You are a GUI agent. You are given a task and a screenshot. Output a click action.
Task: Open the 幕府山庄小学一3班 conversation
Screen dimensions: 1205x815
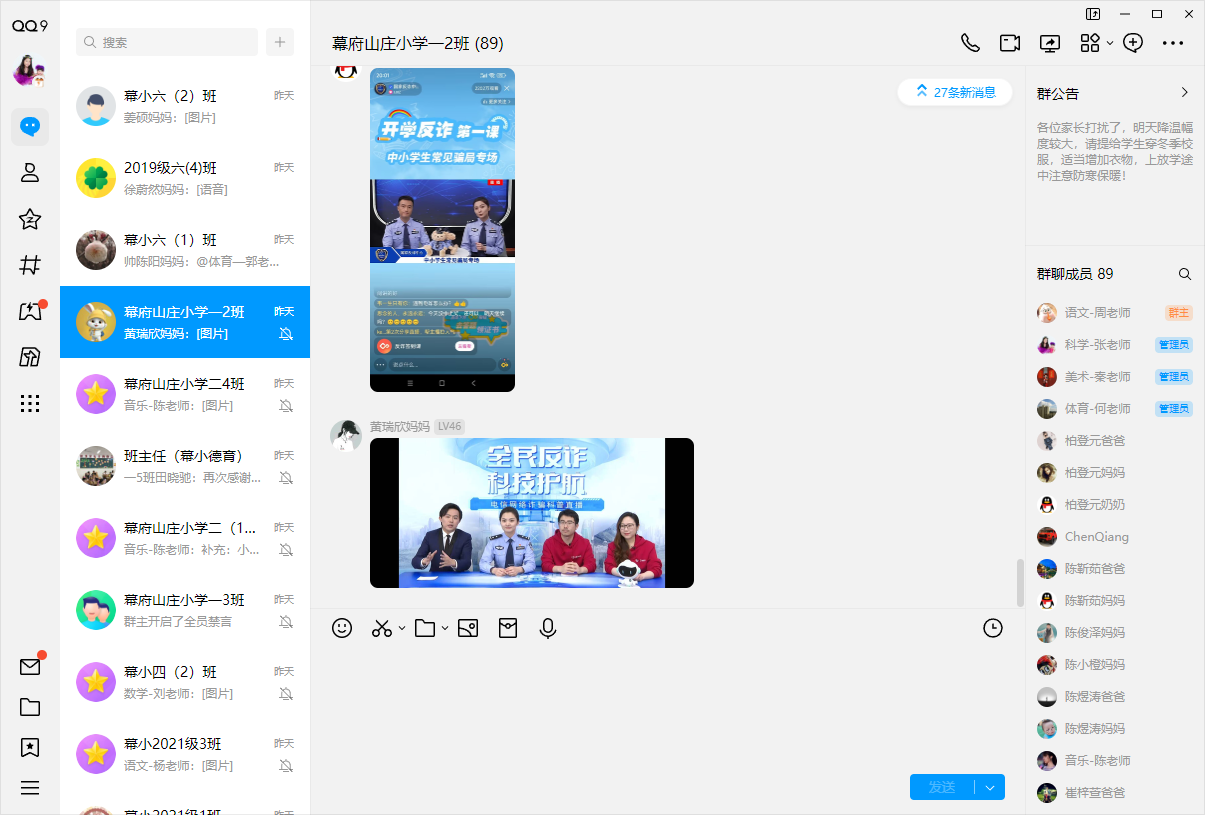click(185, 610)
